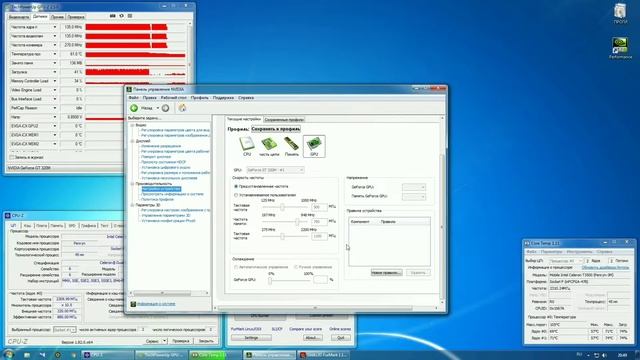Open the Файл menu in NVIDIA panel

point(133,98)
